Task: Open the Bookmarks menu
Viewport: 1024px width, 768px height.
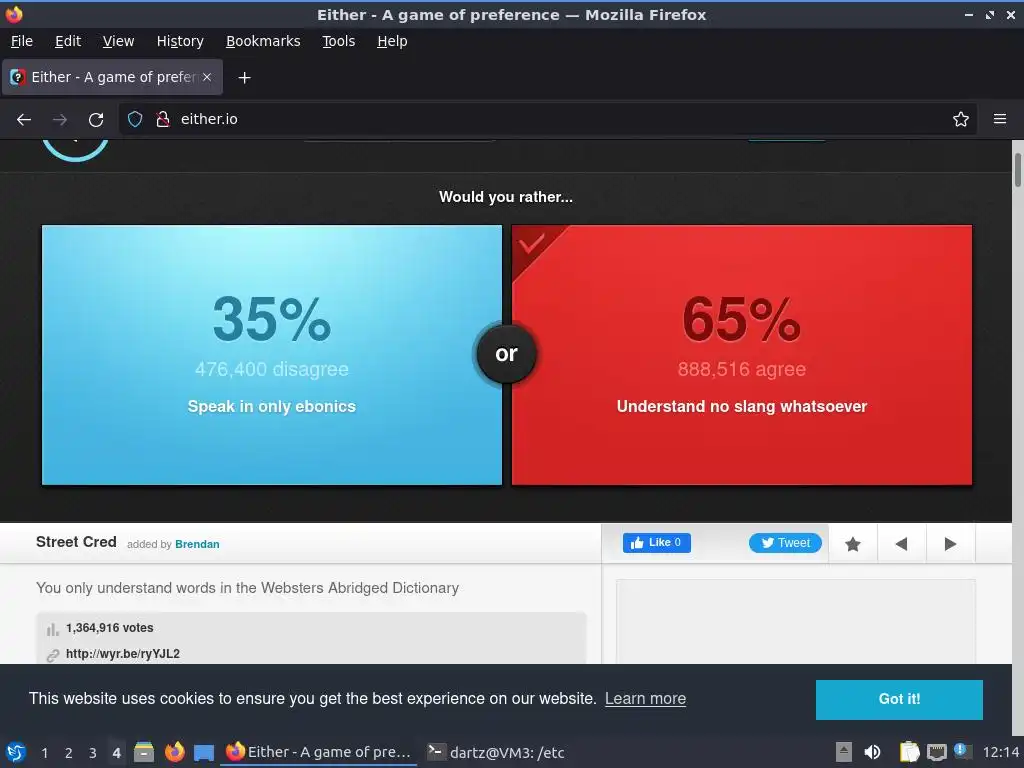Action: [x=263, y=41]
